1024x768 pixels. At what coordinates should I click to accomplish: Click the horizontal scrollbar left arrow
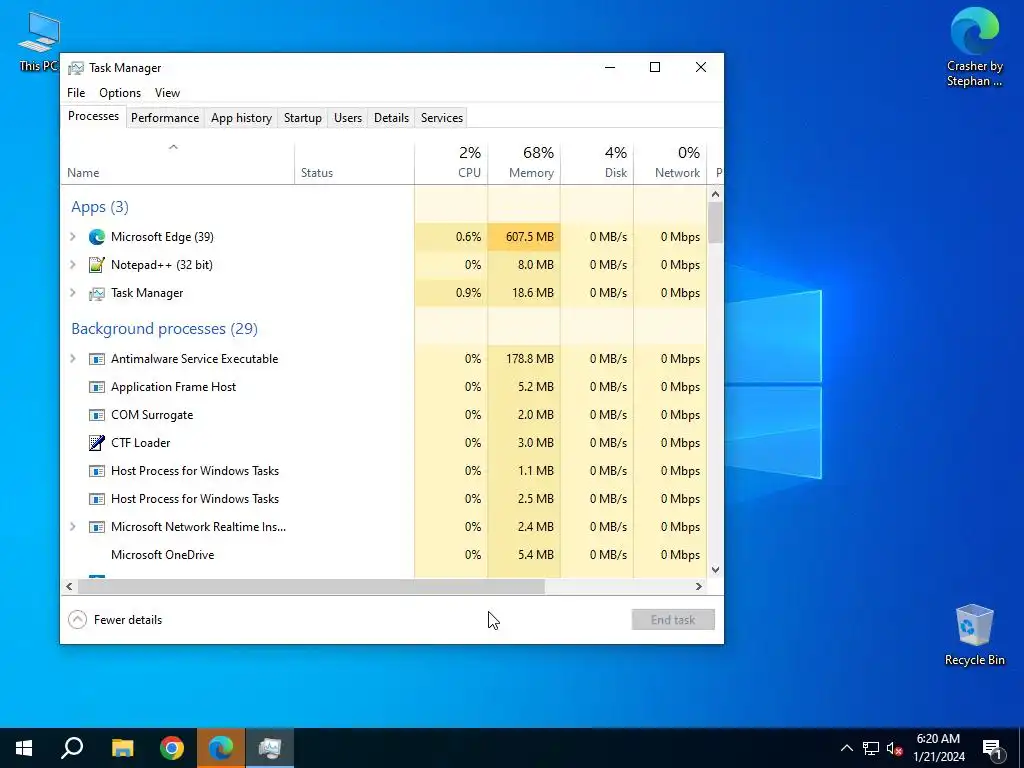pos(69,586)
